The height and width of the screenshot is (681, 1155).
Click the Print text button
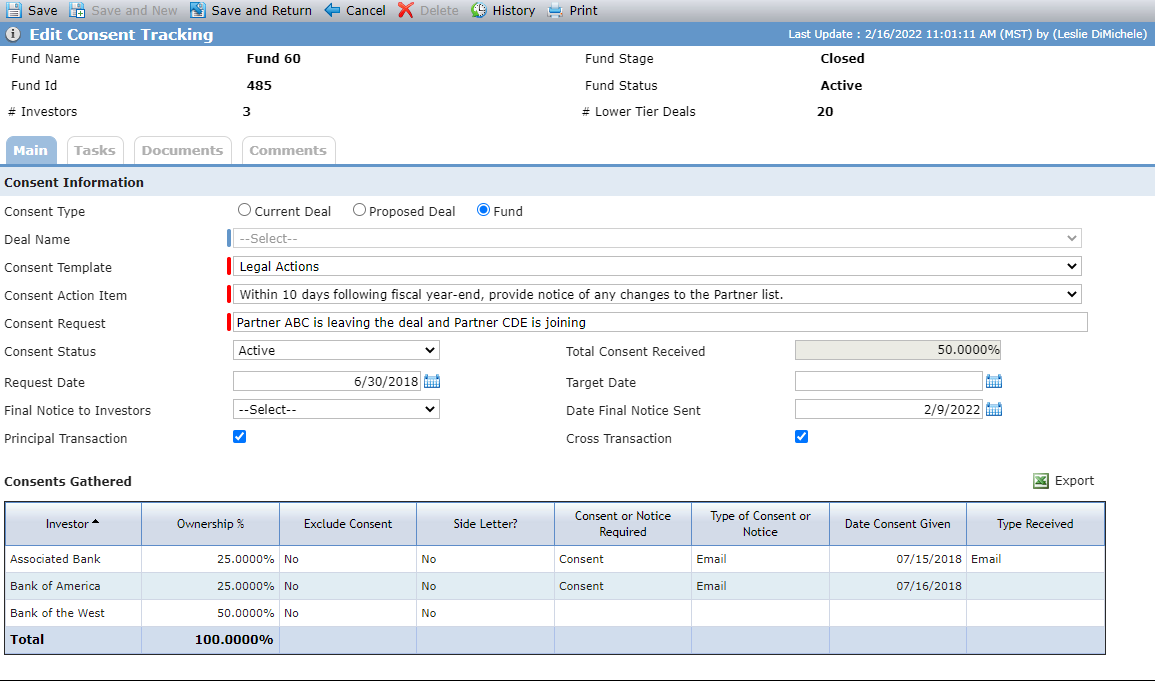point(583,10)
